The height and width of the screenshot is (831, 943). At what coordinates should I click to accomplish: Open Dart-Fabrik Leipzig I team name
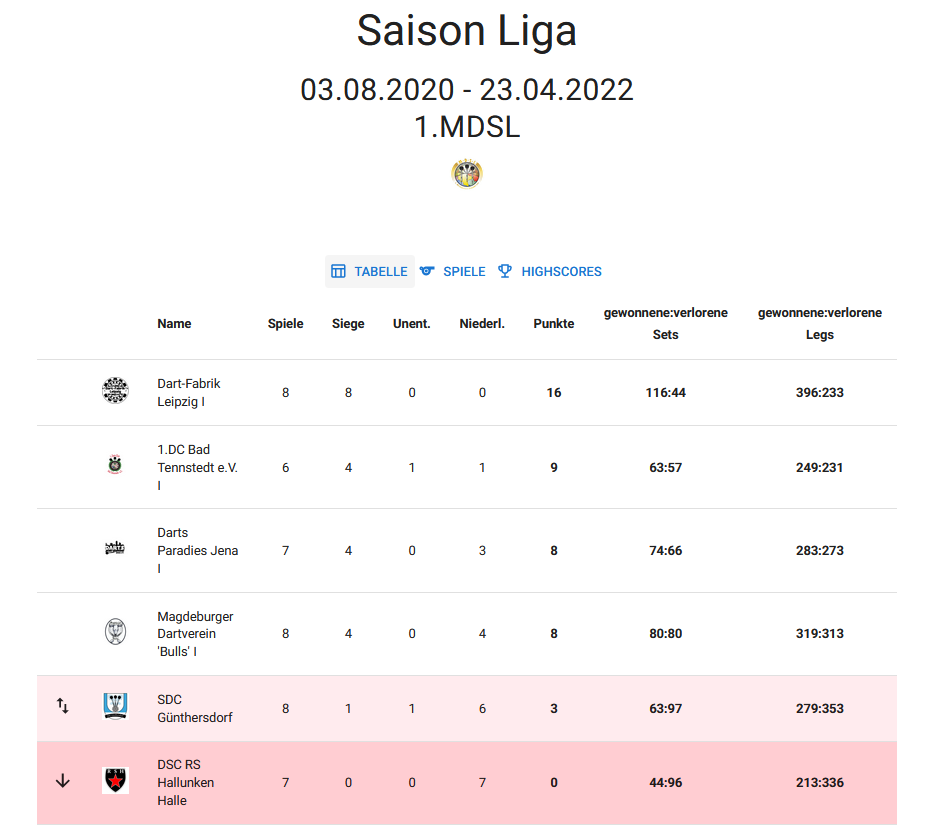pos(189,393)
